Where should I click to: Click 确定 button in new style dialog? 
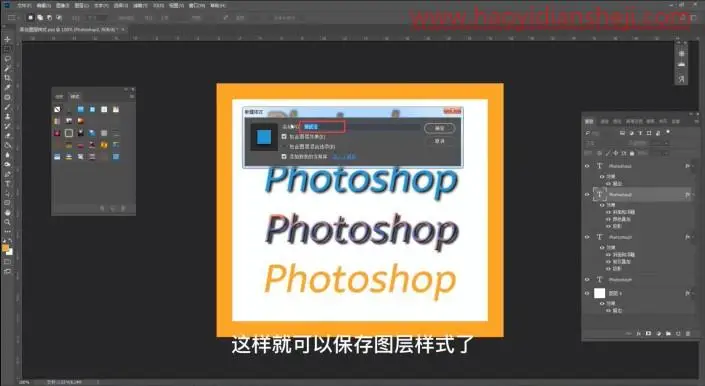click(x=439, y=129)
